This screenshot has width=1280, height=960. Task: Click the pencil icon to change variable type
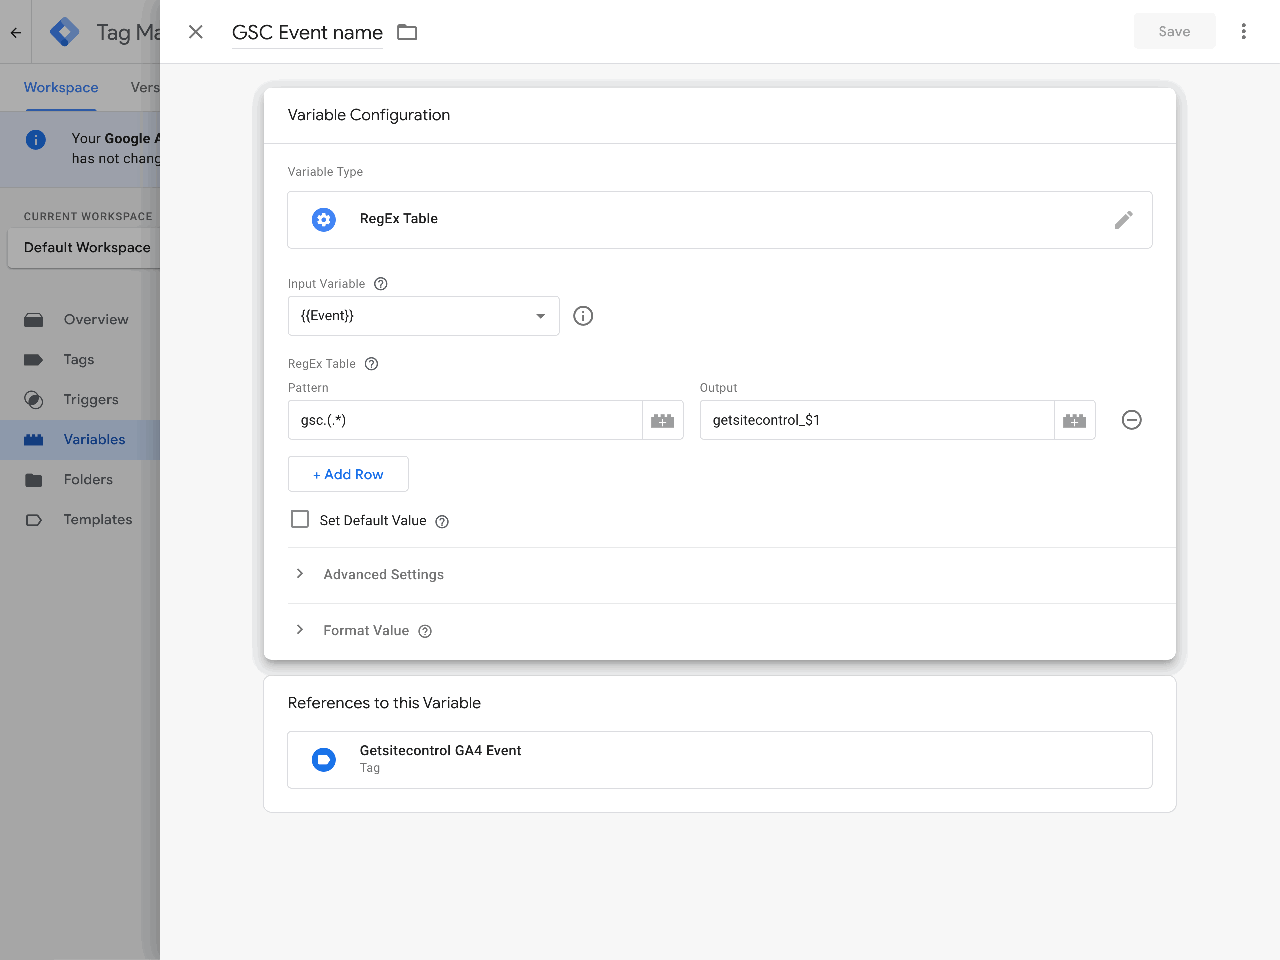[x=1124, y=219]
